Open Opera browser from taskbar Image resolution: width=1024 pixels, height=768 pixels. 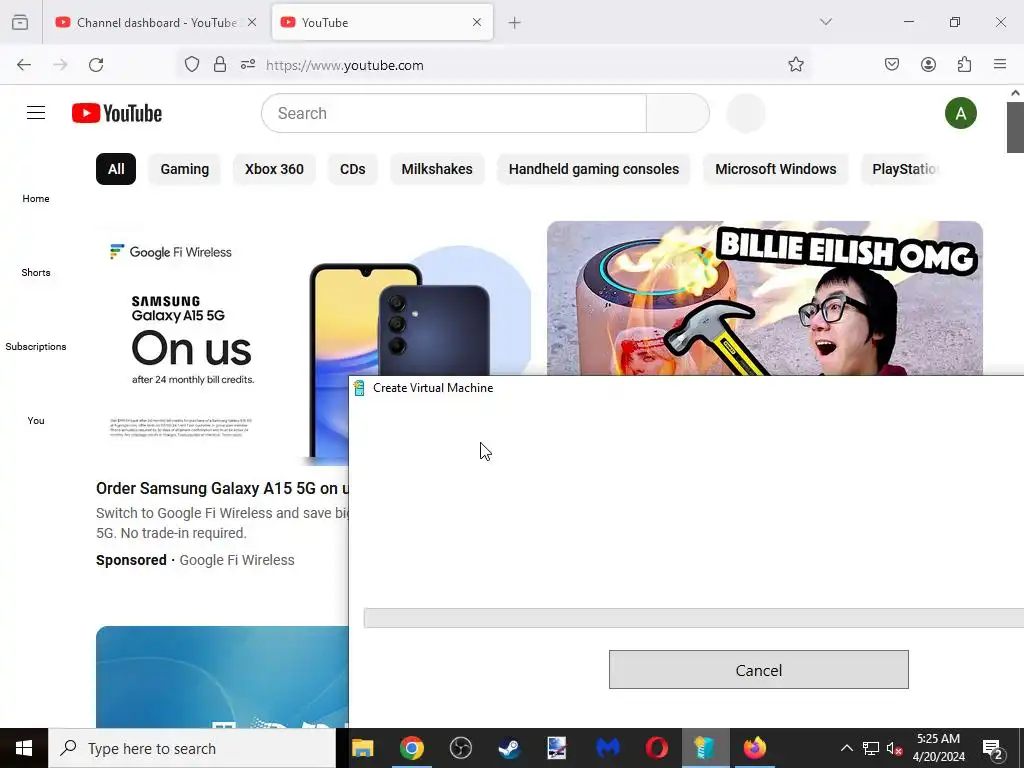point(656,748)
